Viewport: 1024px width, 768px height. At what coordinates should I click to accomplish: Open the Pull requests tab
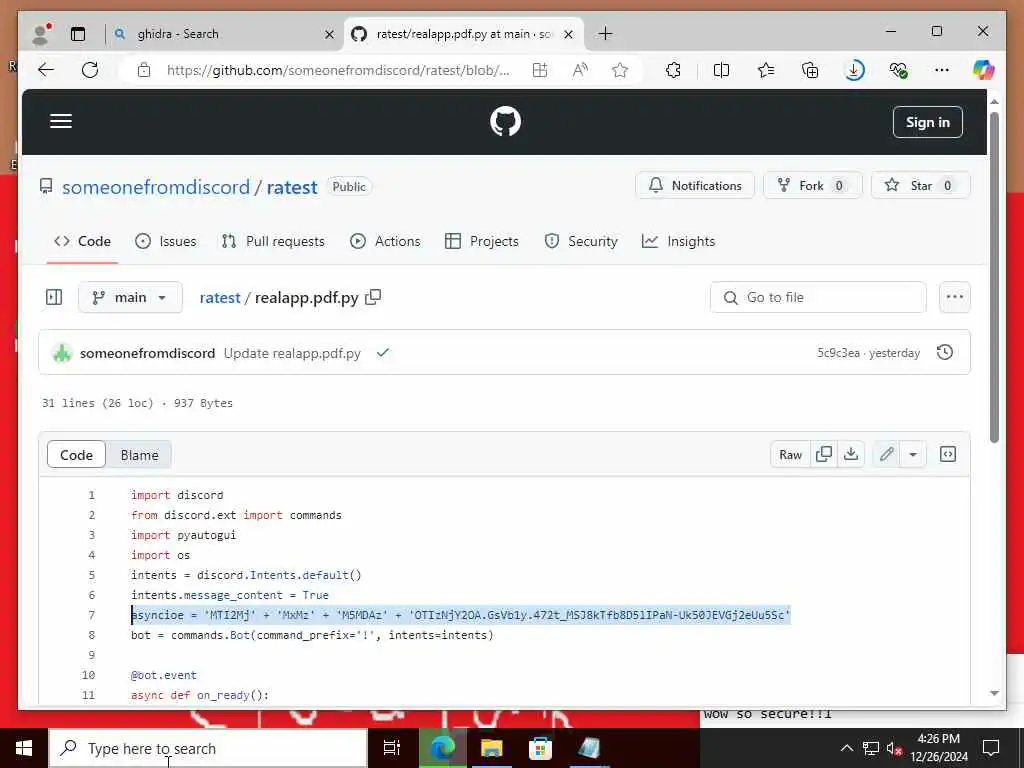pyautogui.click(x=273, y=241)
